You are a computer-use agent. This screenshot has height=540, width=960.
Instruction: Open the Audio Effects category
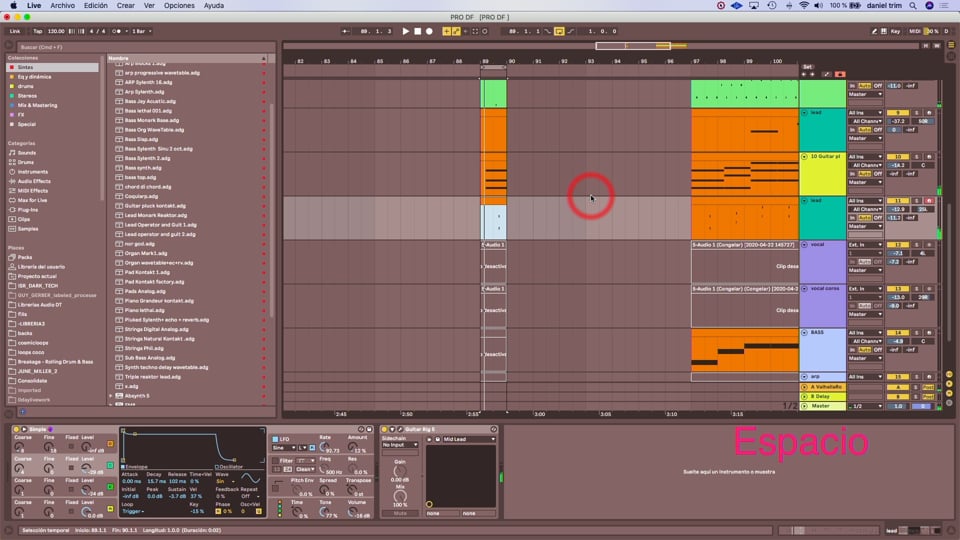[x=34, y=181]
